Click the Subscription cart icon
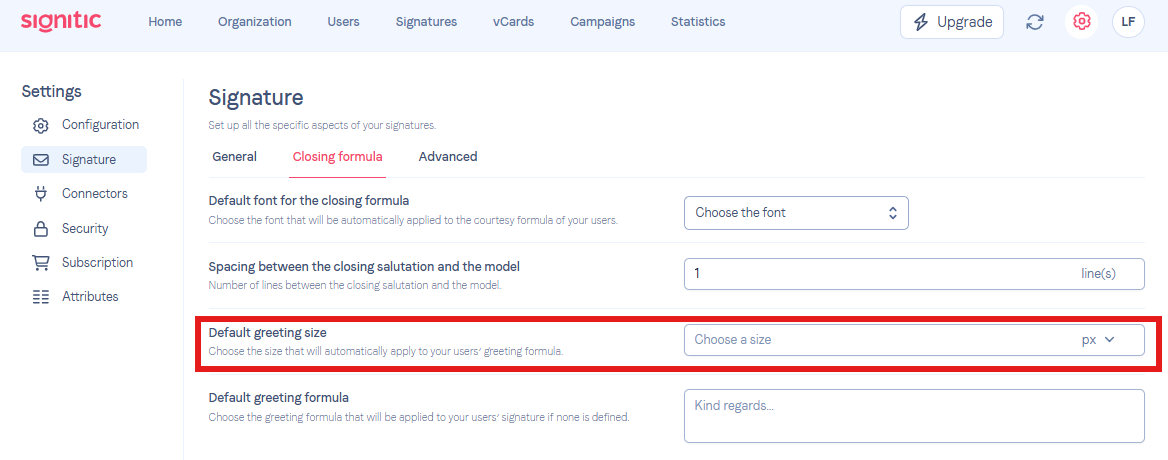 pyautogui.click(x=40, y=263)
